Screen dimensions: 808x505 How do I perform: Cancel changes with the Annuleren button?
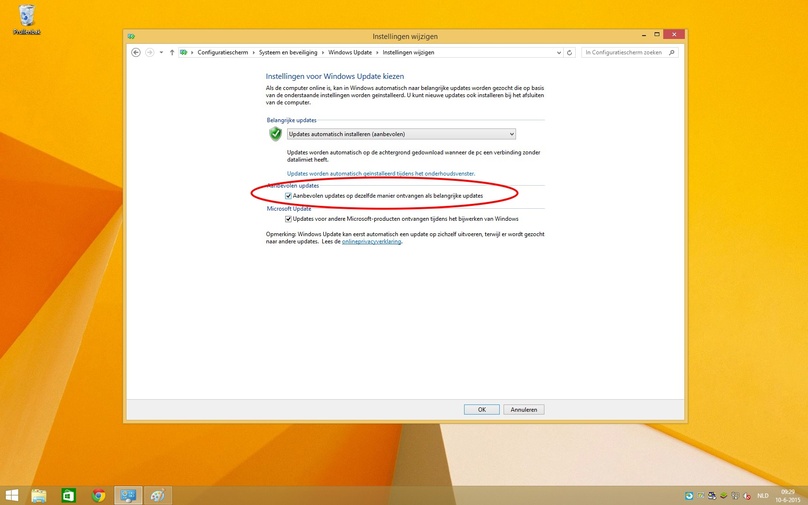524,410
